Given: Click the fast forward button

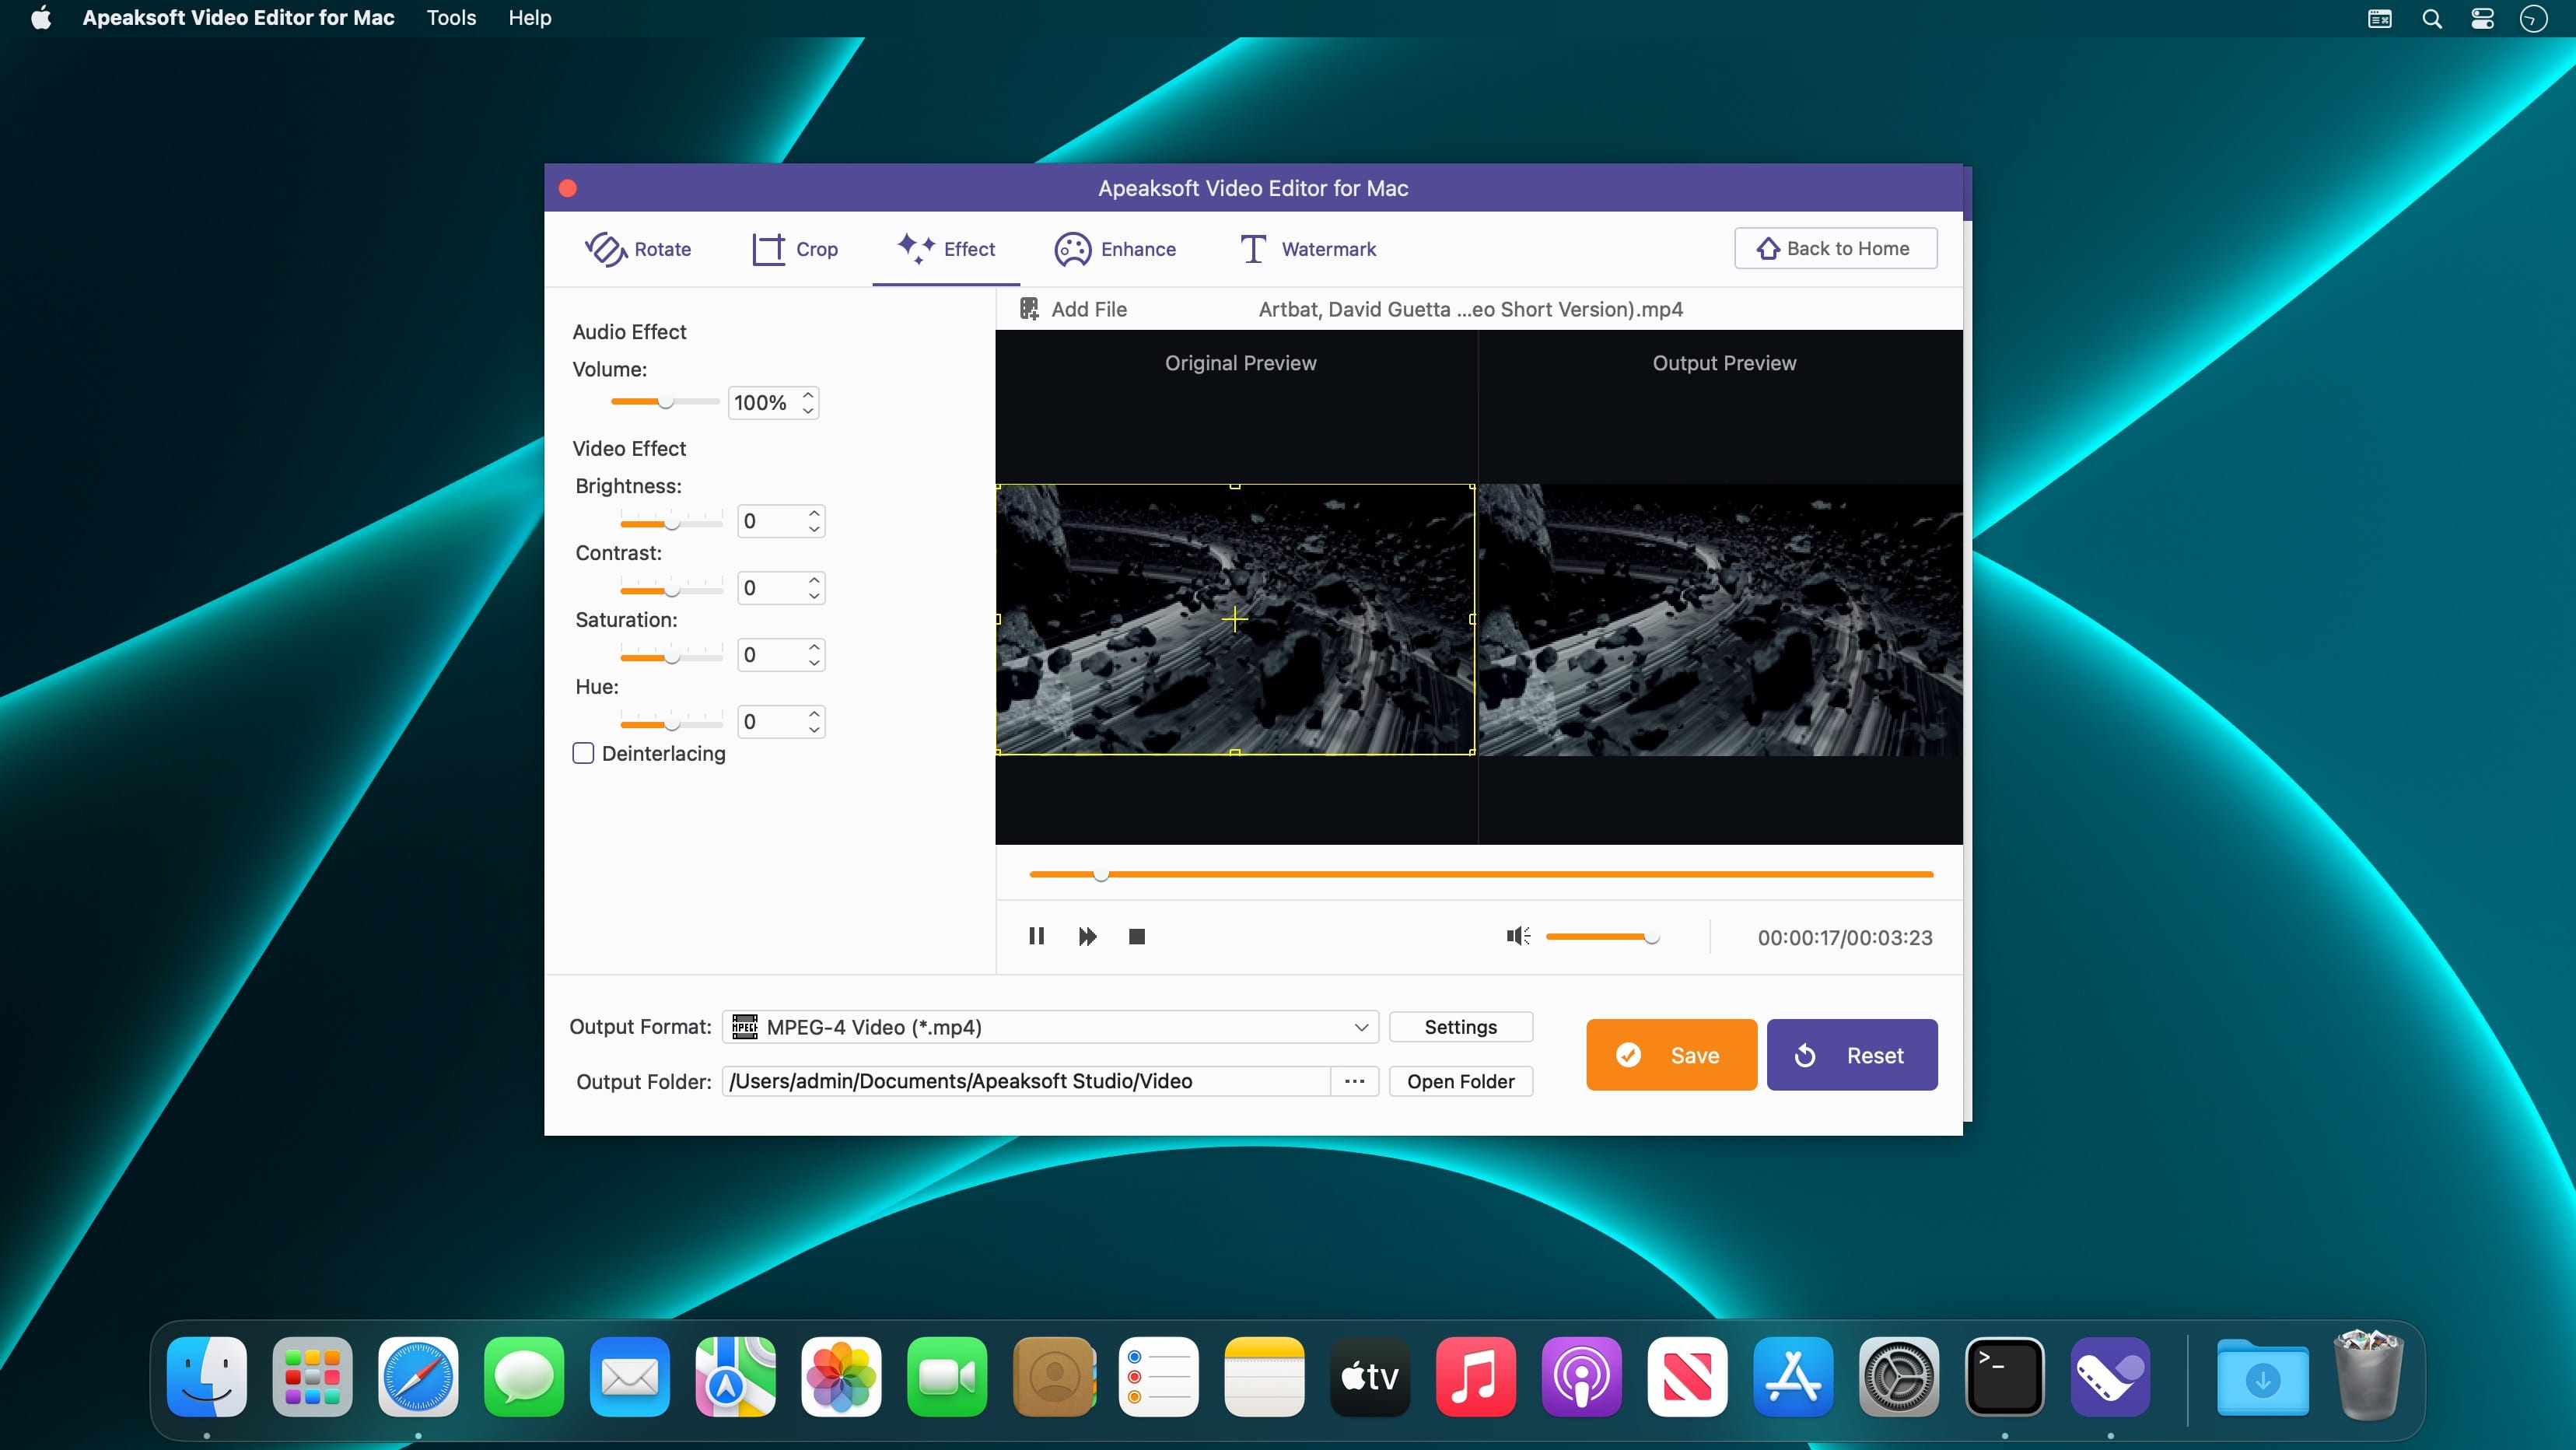Looking at the screenshot, I should (x=1087, y=936).
